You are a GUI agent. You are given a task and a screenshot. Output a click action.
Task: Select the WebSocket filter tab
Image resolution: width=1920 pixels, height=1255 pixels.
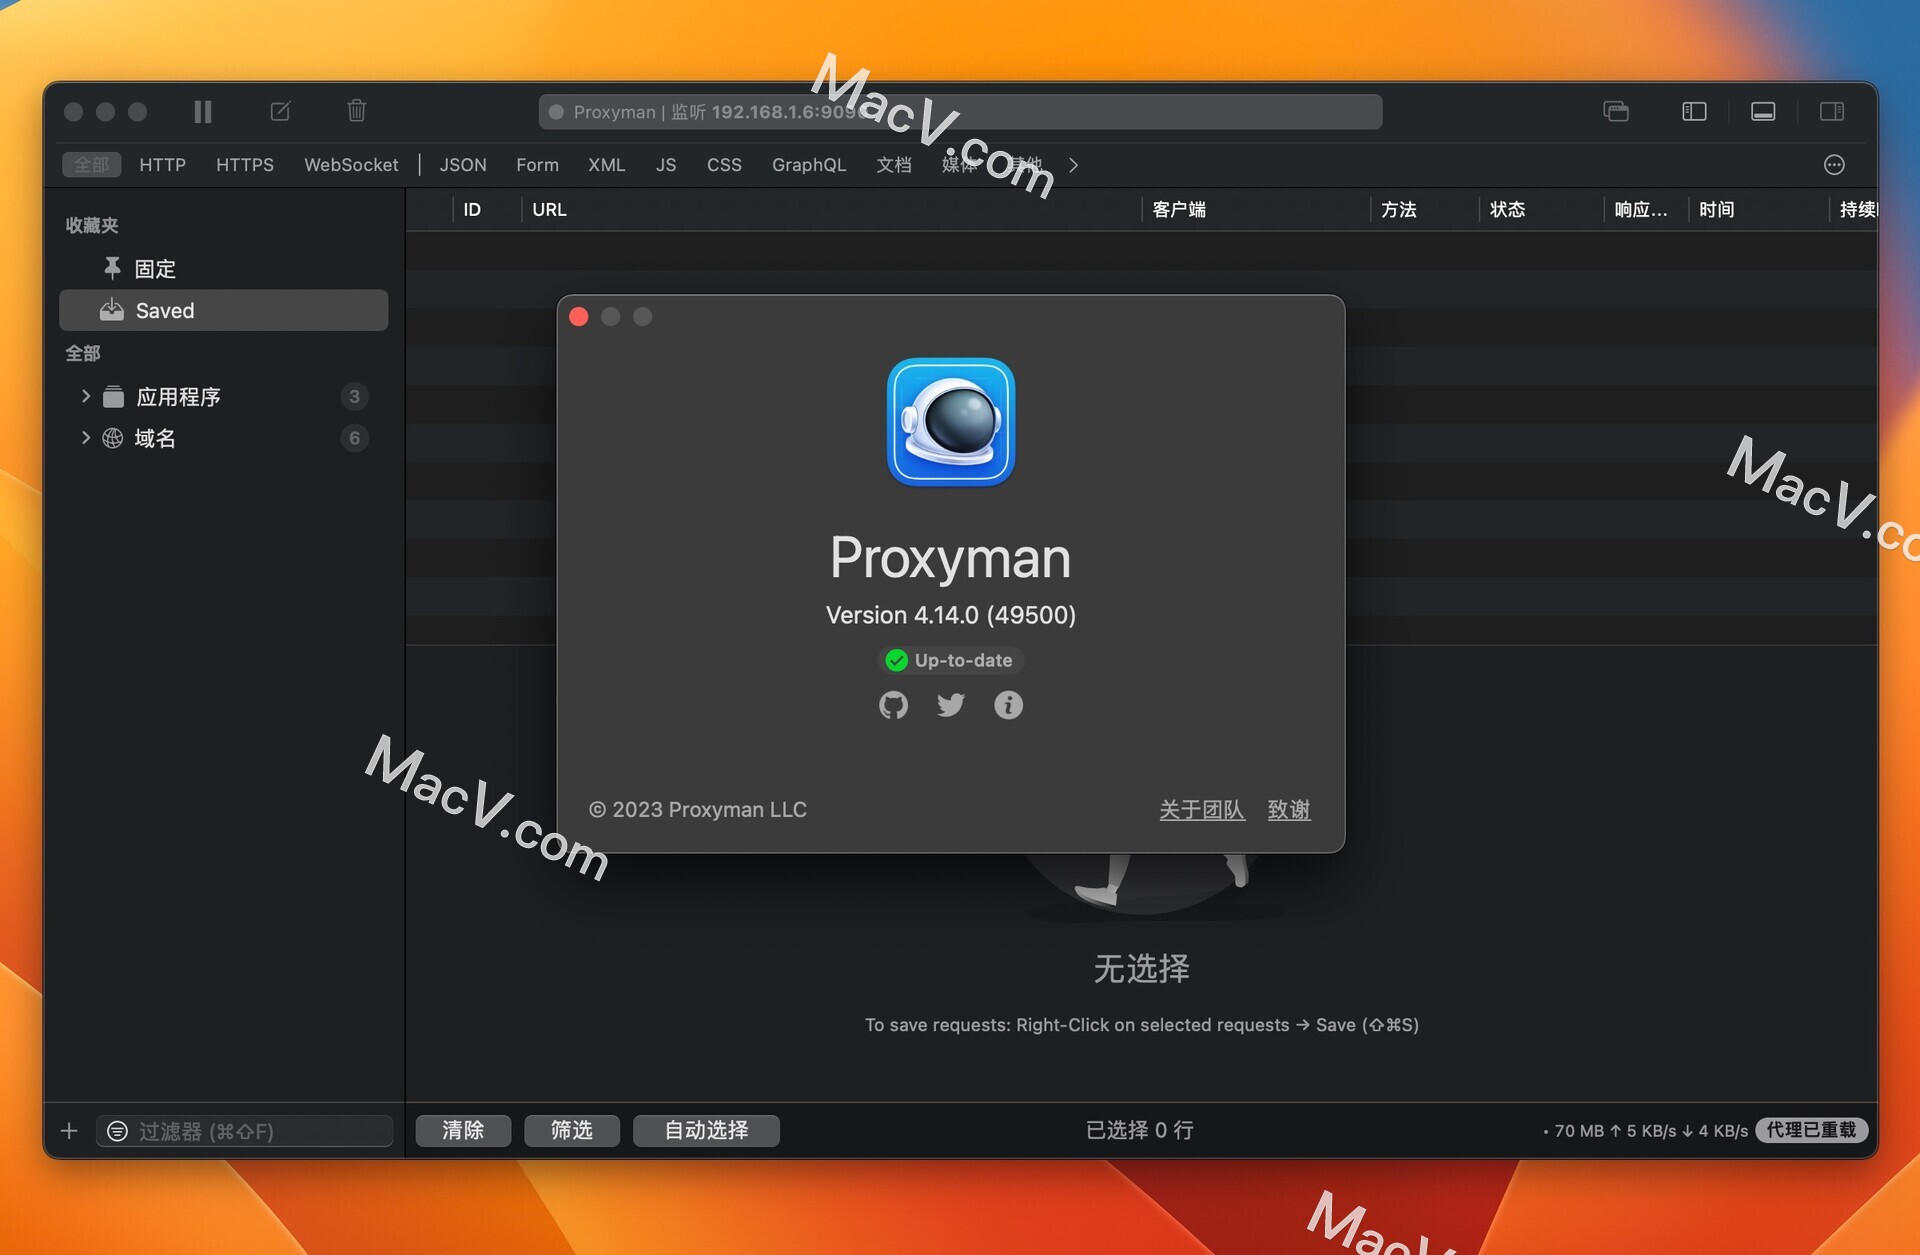click(x=351, y=165)
